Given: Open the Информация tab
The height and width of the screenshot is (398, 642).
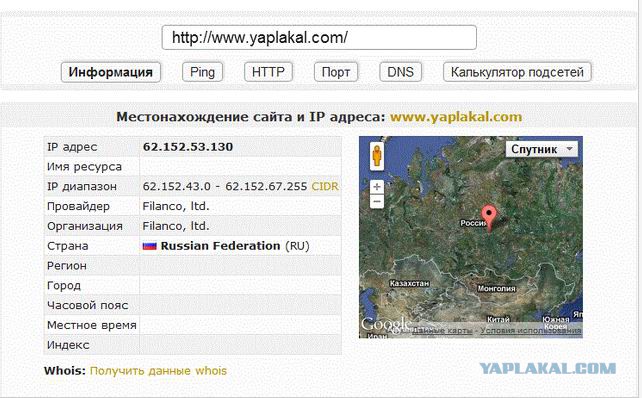Looking at the screenshot, I should (x=111, y=72).
